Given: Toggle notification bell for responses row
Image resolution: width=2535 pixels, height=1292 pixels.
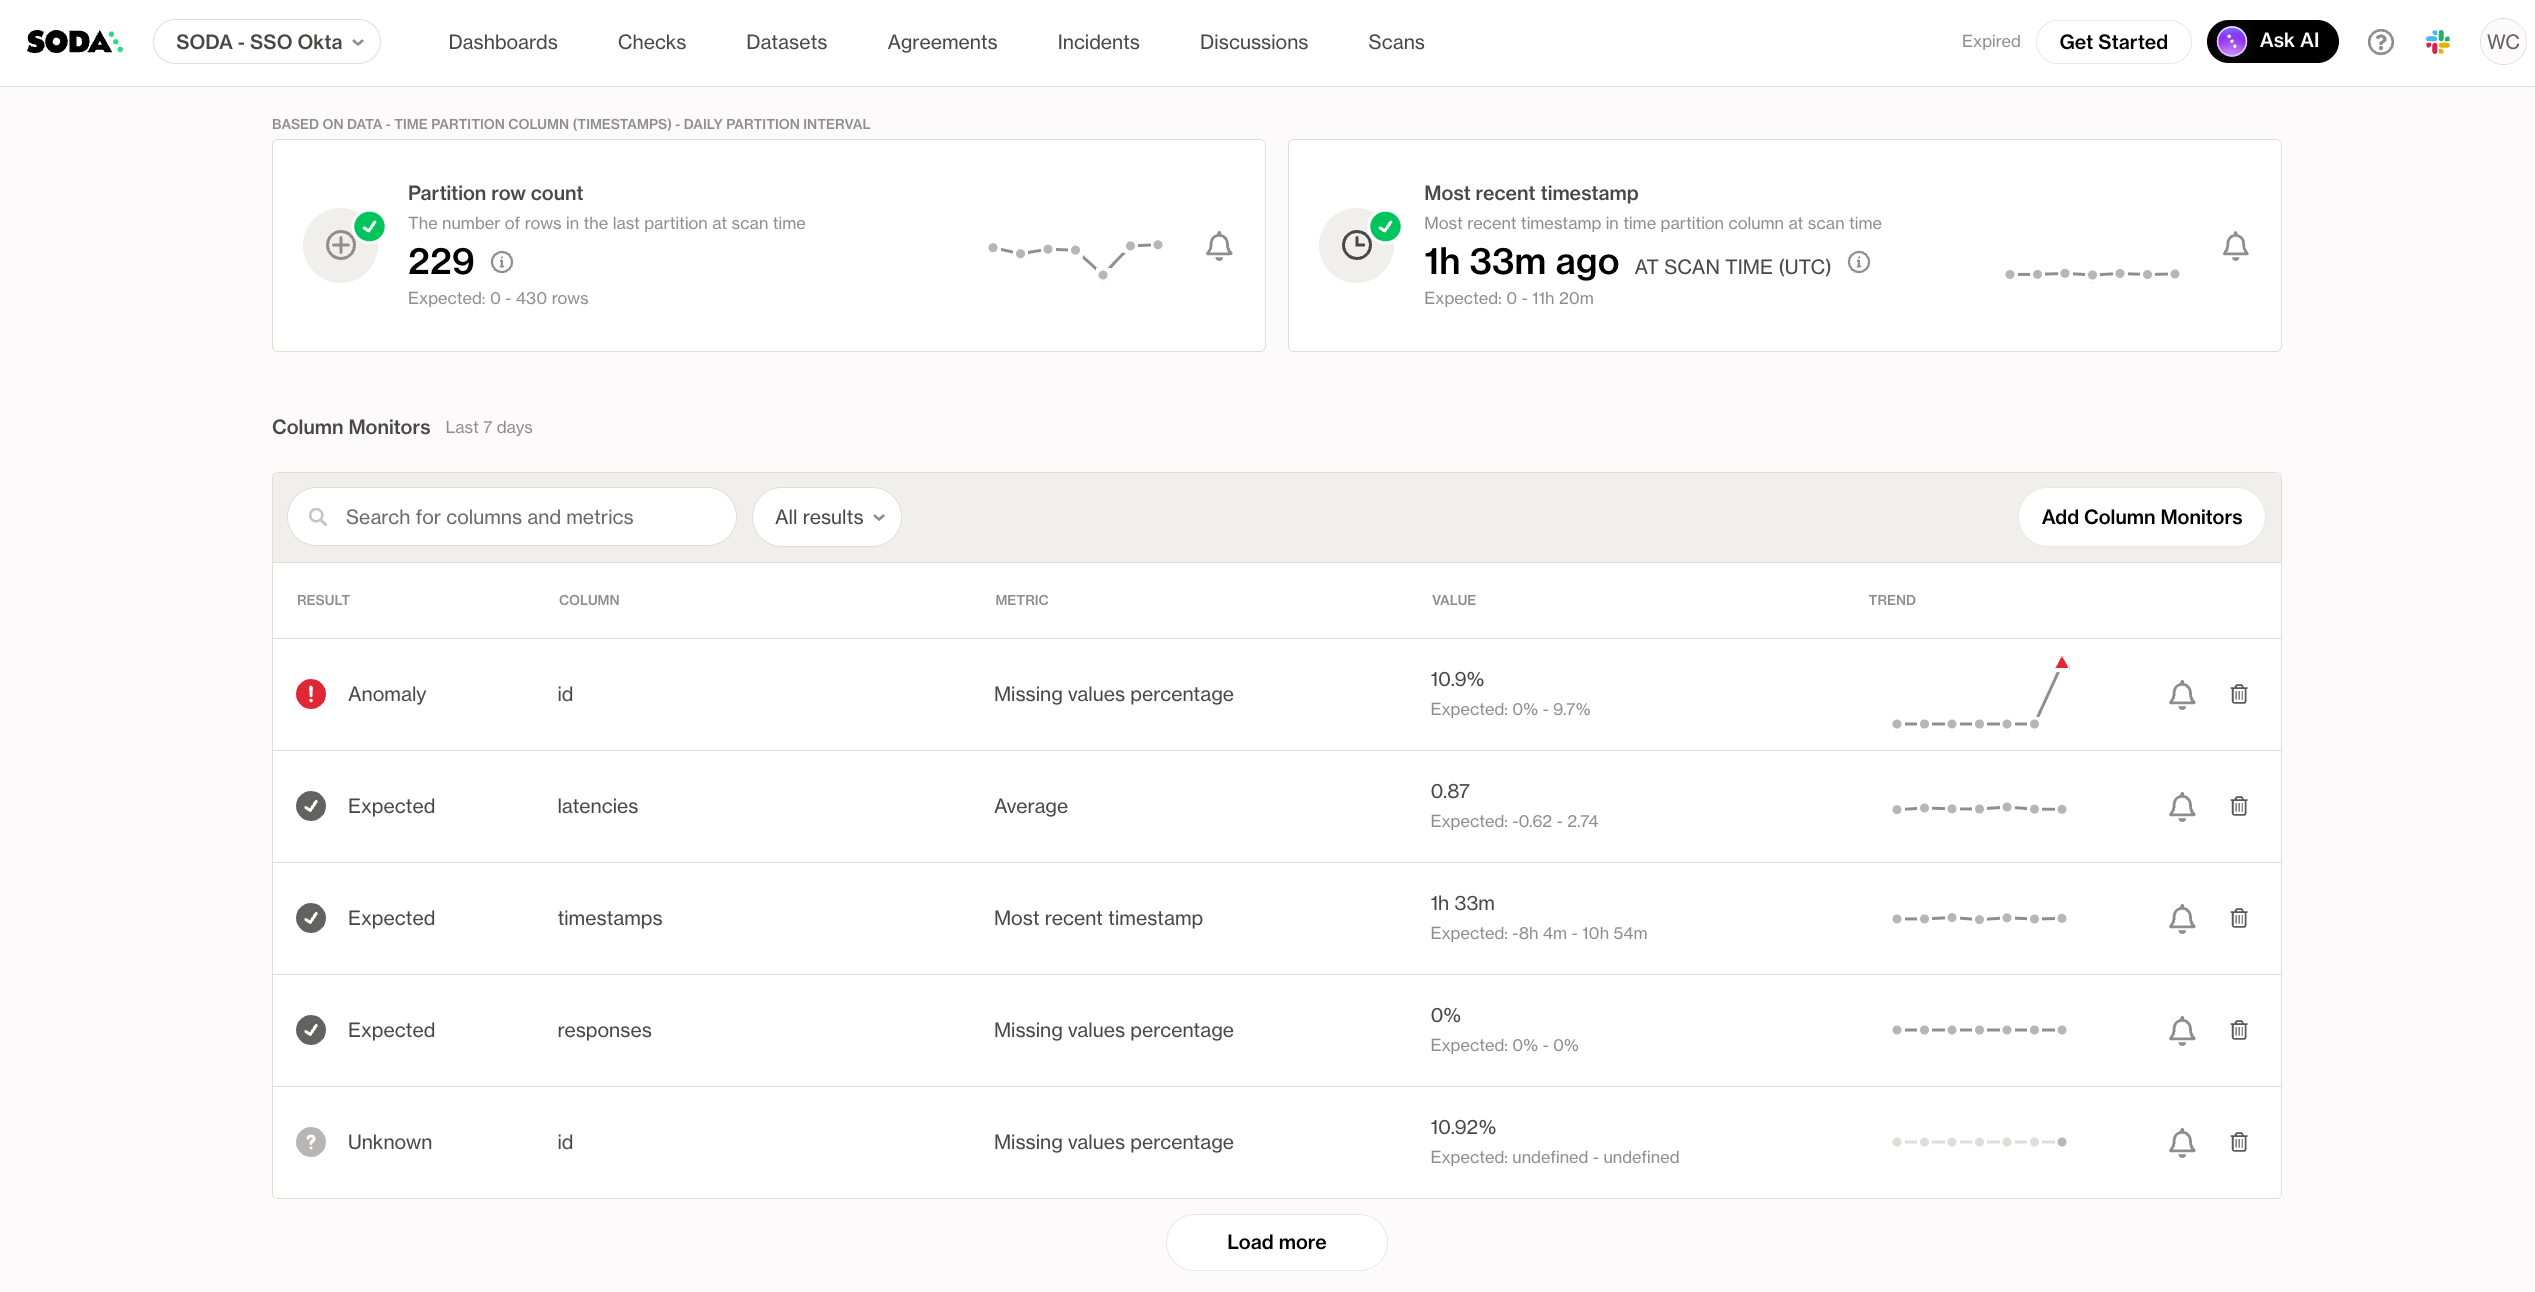Looking at the screenshot, I should pyautogui.click(x=2182, y=1030).
